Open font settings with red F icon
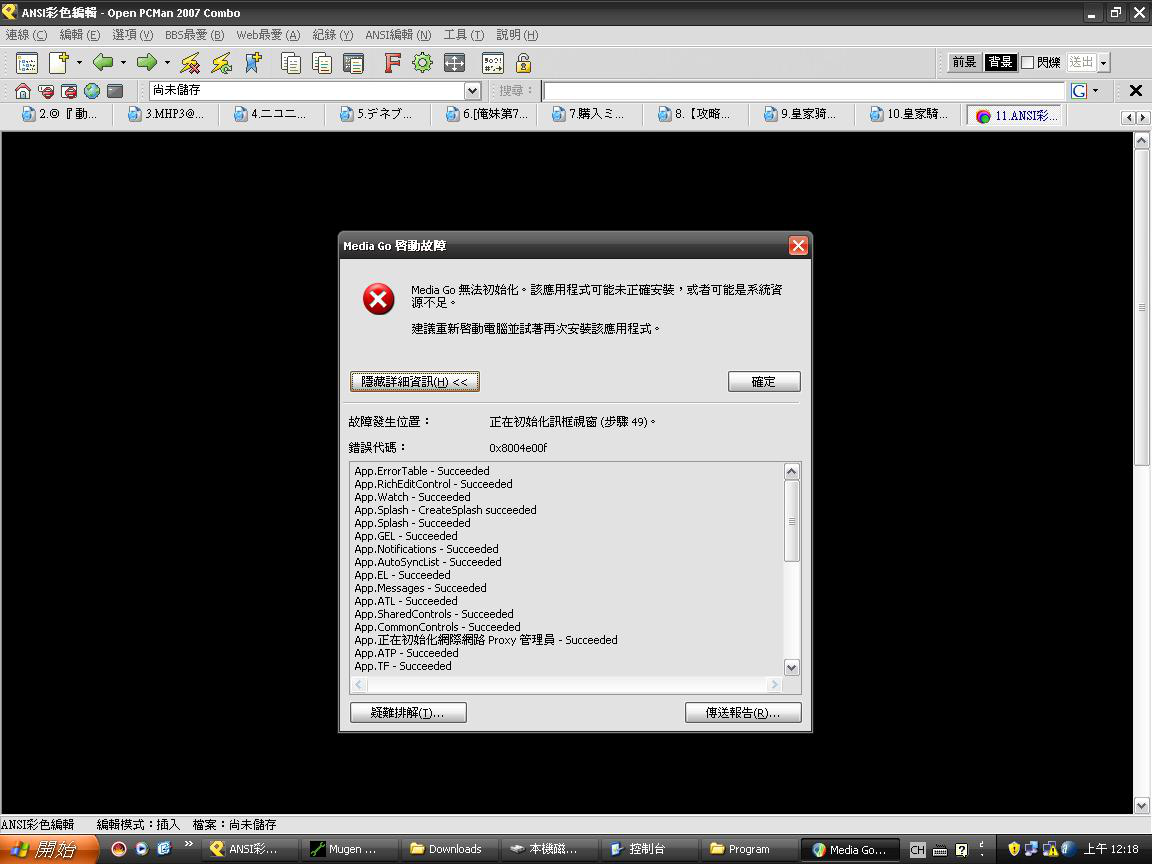Screen dimensions: 1152x864 click(x=392, y=63)
